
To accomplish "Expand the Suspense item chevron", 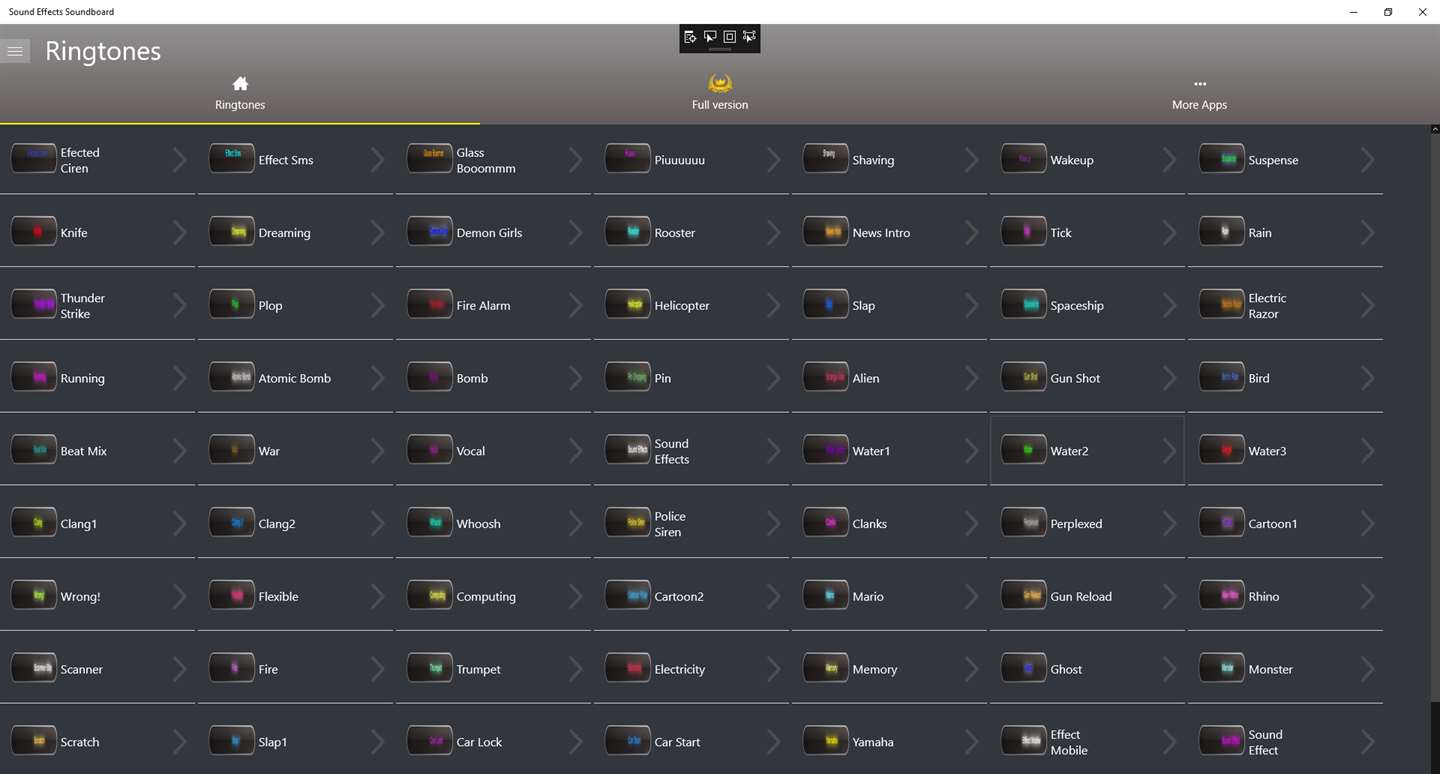I will click(x=1367, y=160).
